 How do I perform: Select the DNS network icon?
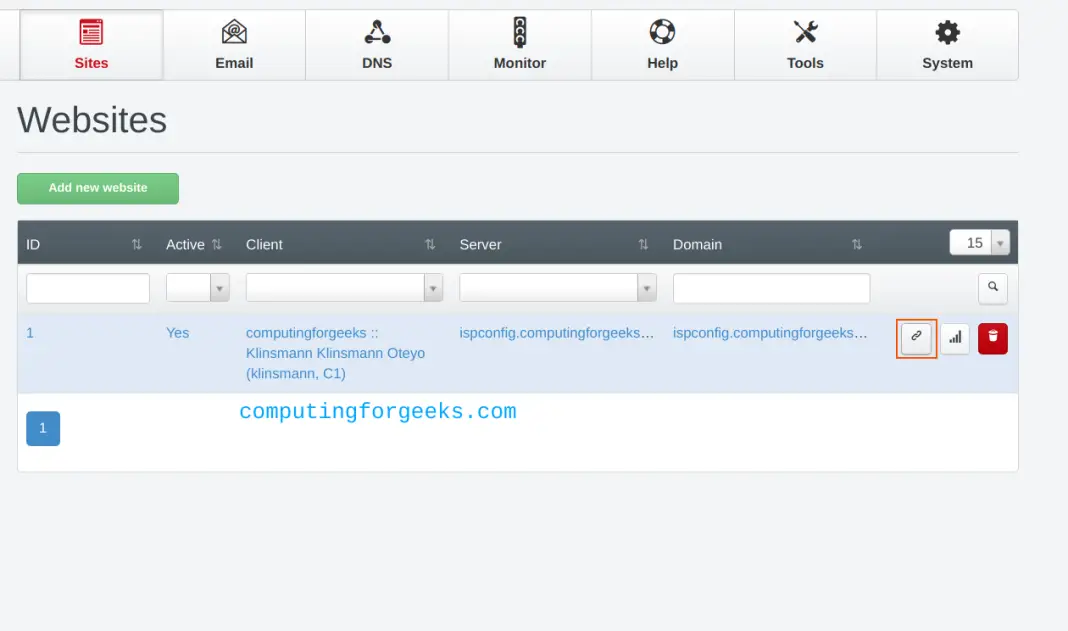(x=377, y=33)
